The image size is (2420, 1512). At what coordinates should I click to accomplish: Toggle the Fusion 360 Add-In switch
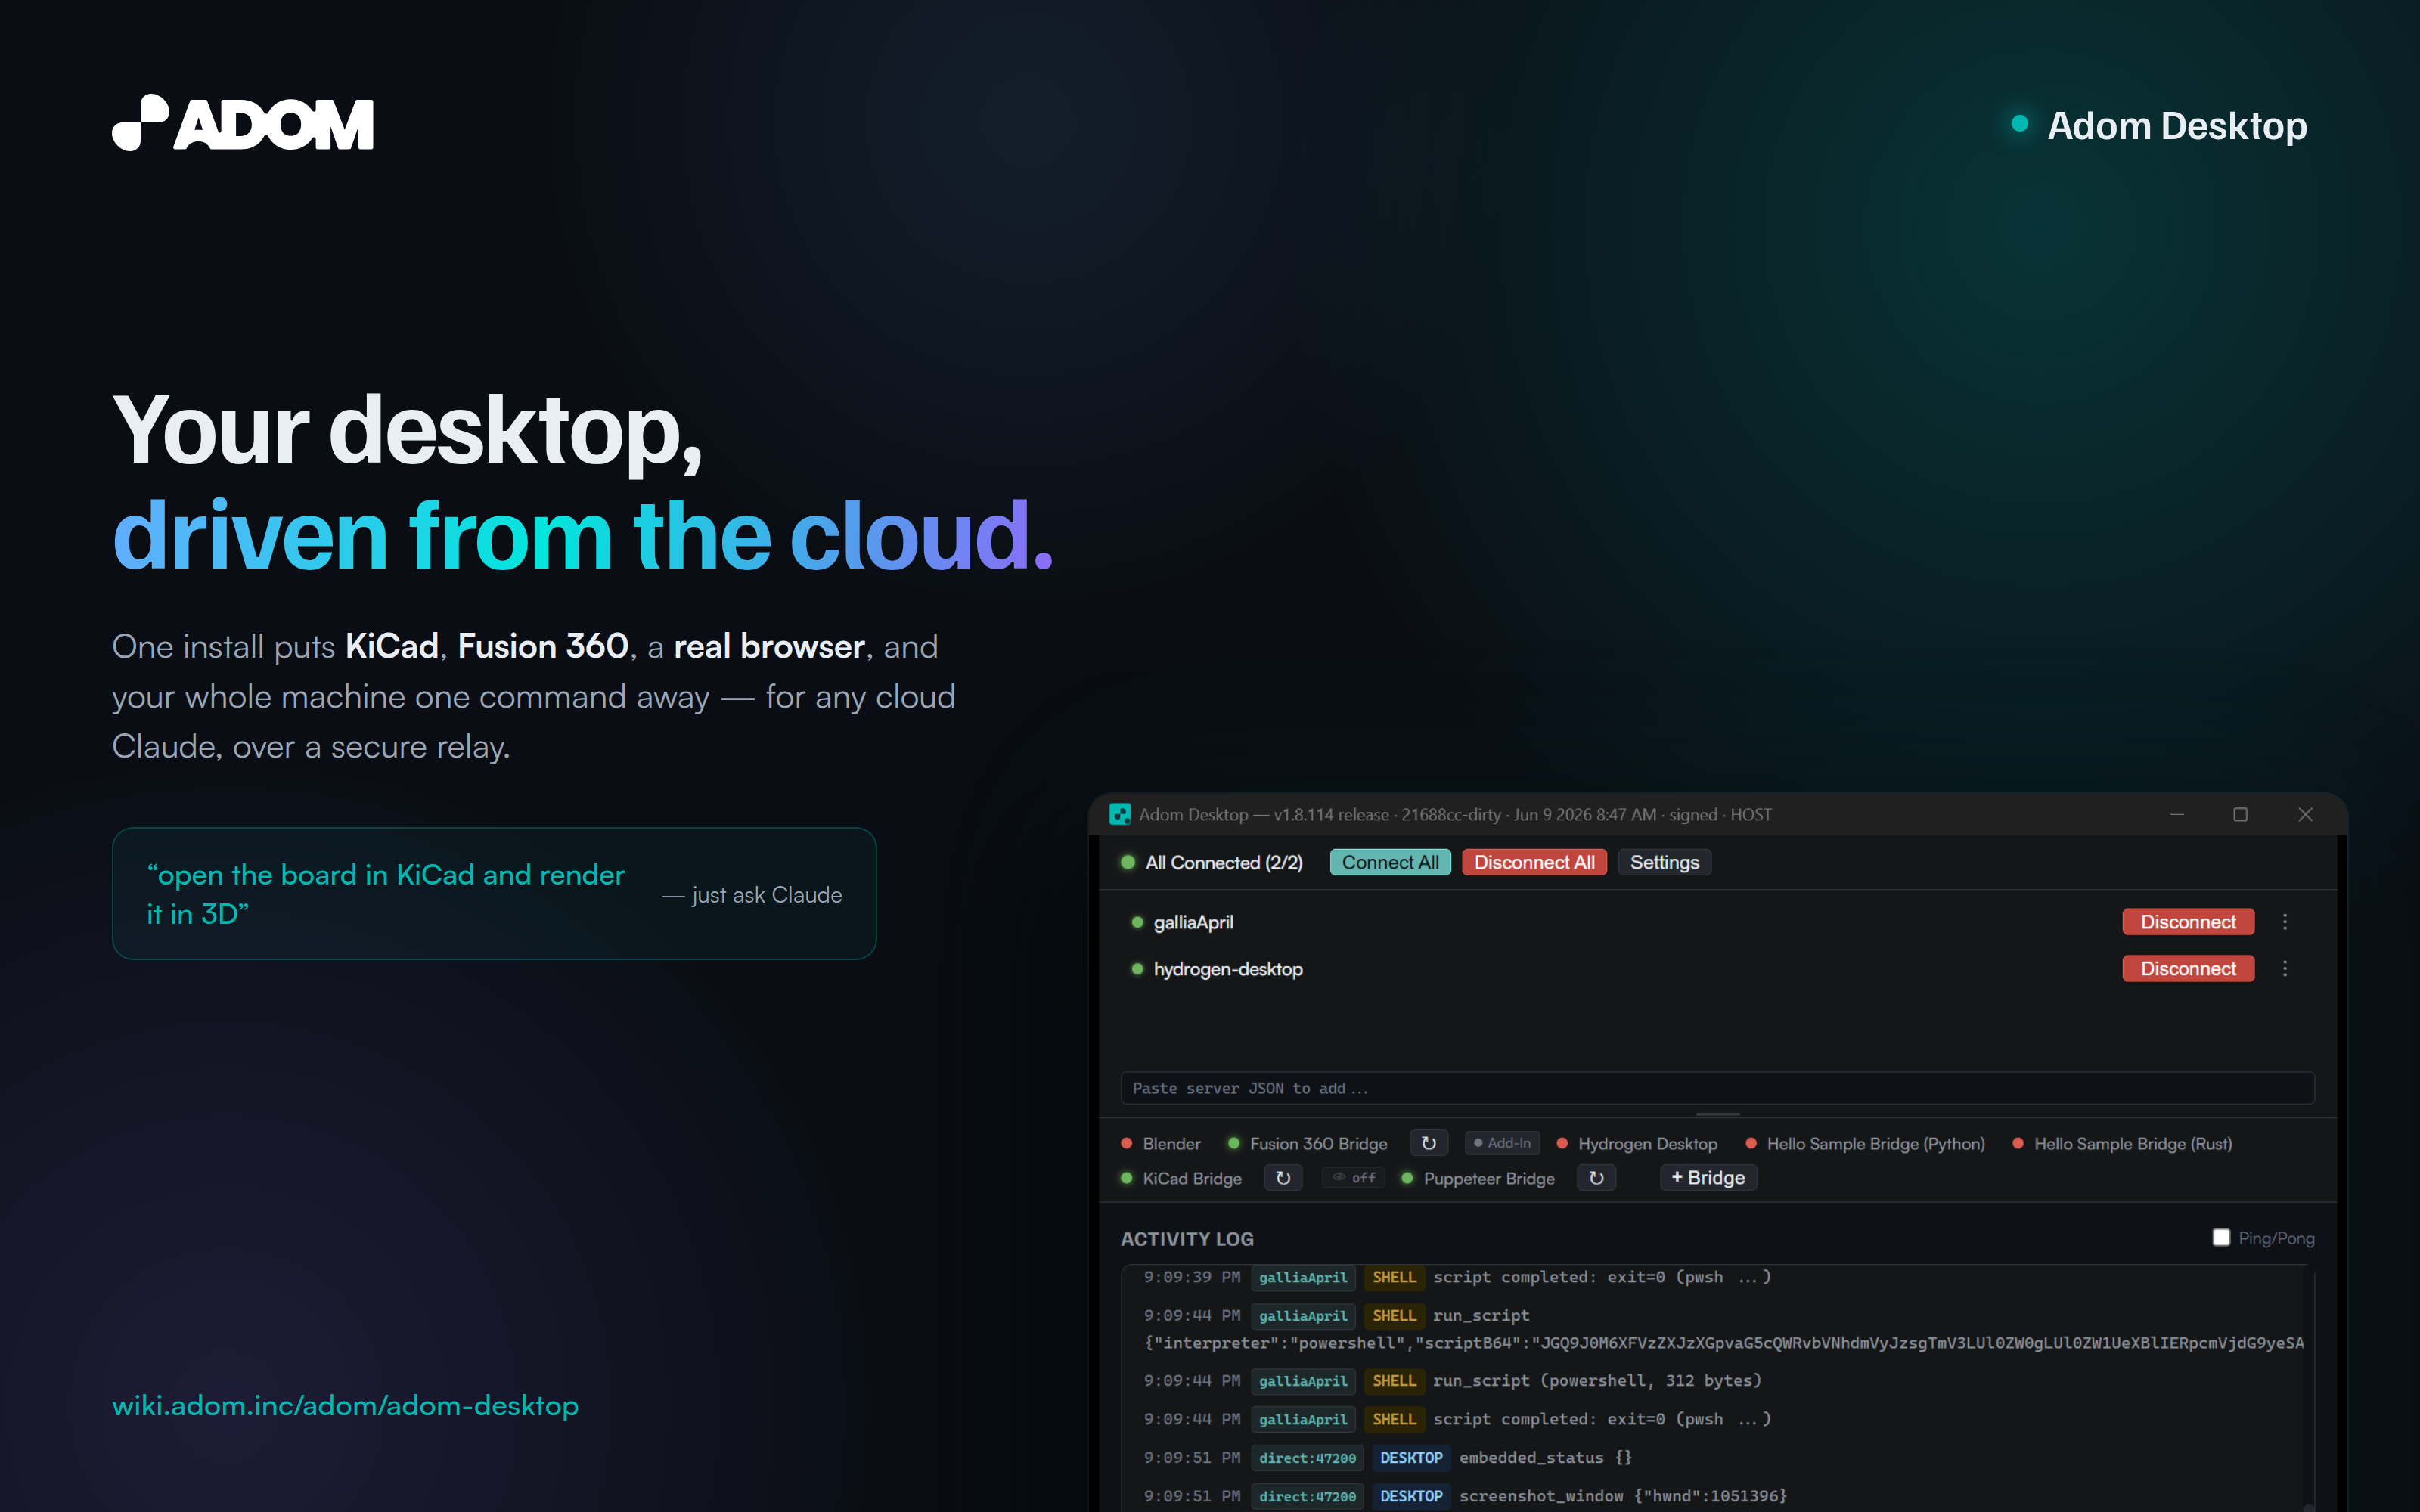click(x=1502, y=1143)
